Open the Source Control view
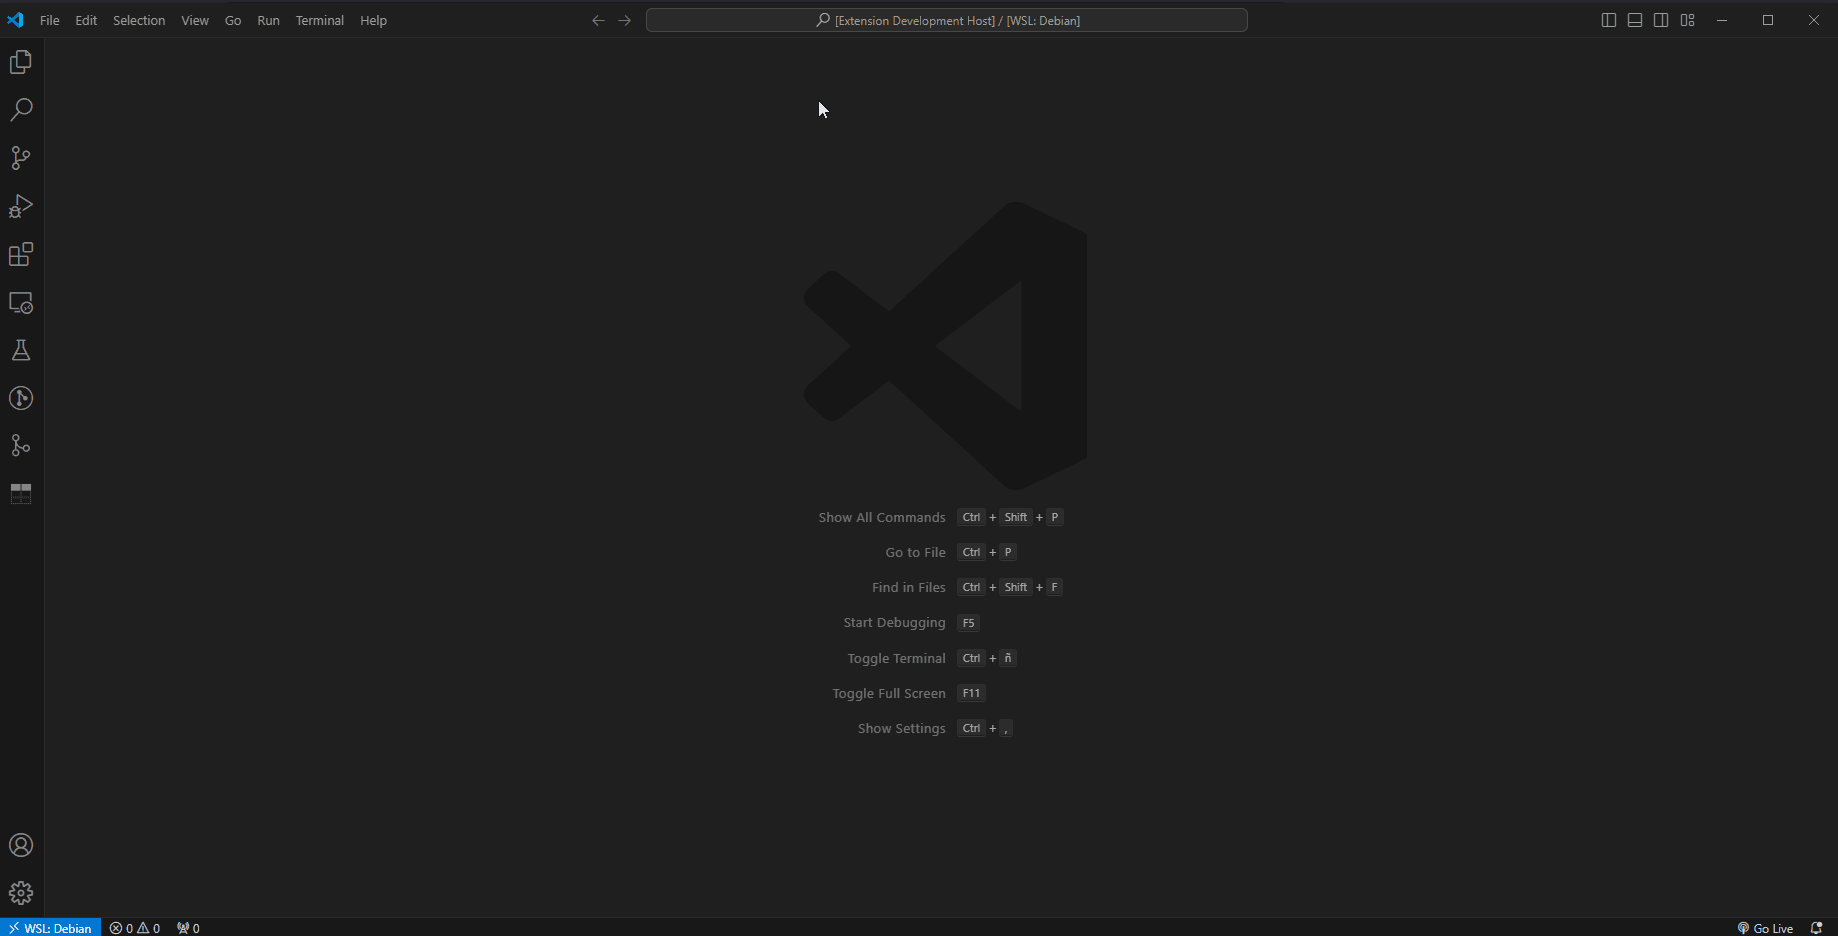The width and height of the screenshot is (1838, 936). 21,158
